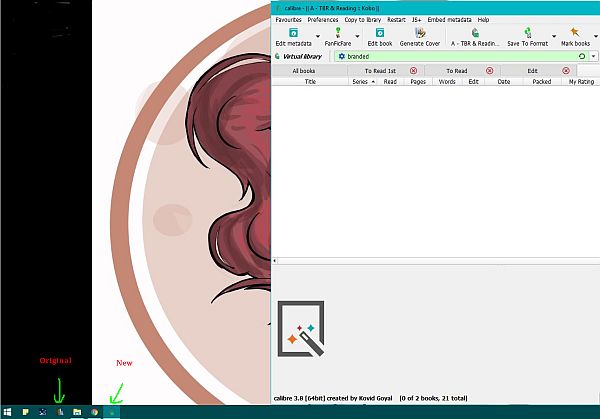The height and width of the screenshot is (419, 600).
Task: Sort by the Words column header
Action: click(447, 82)
